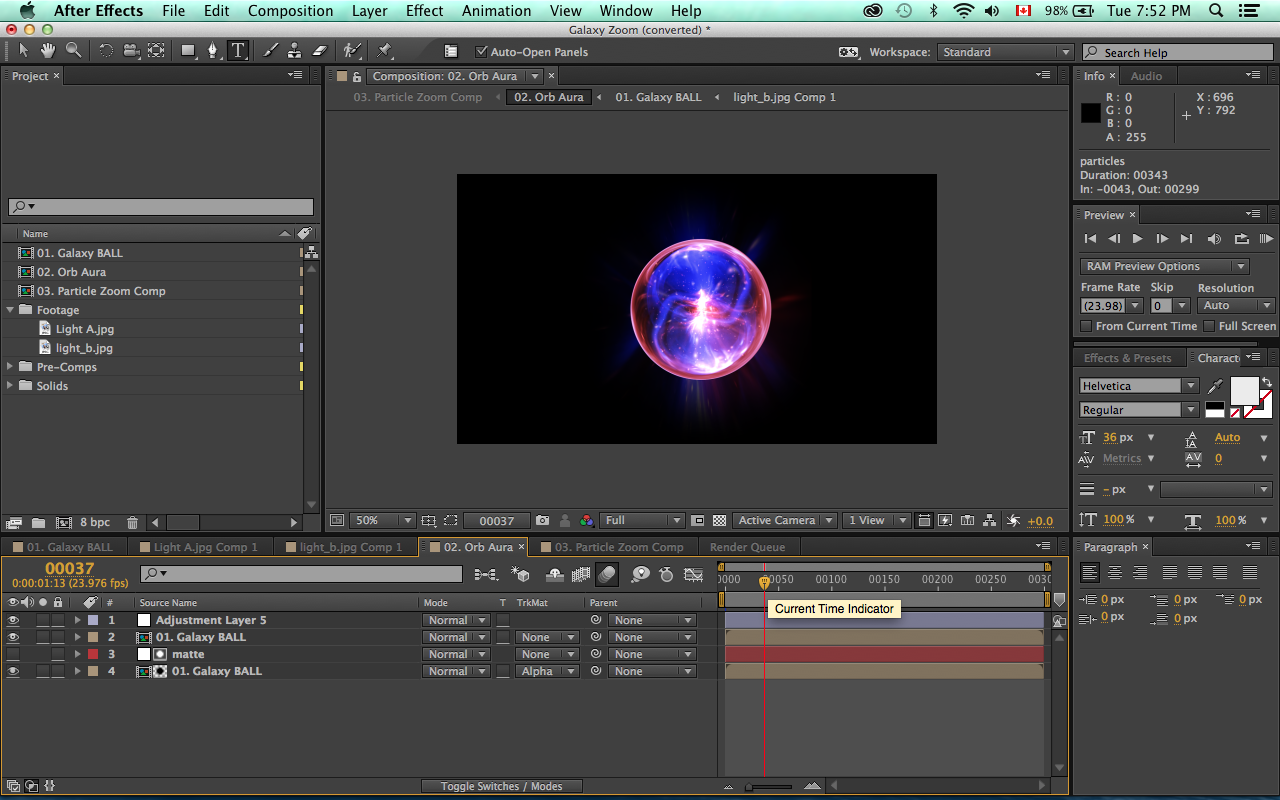
Task: Open the Composition menu
Action: (291, 11)
